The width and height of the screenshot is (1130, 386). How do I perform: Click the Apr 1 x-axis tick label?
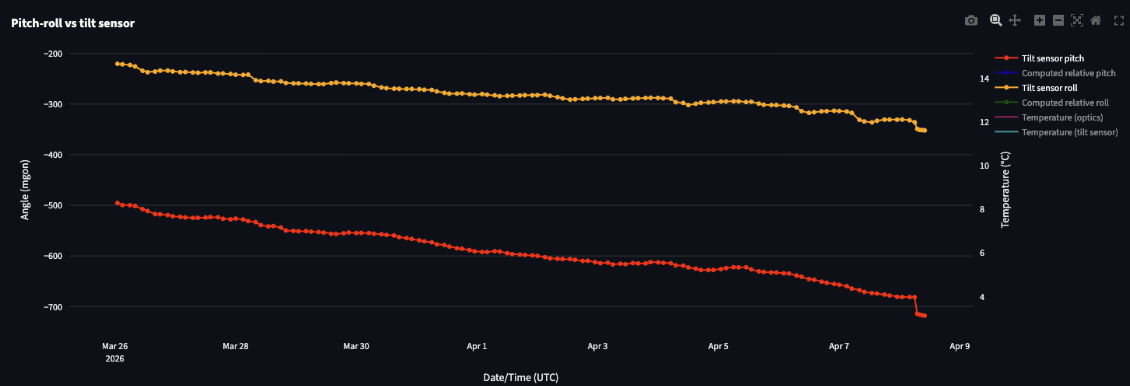(x=476, y=346)
